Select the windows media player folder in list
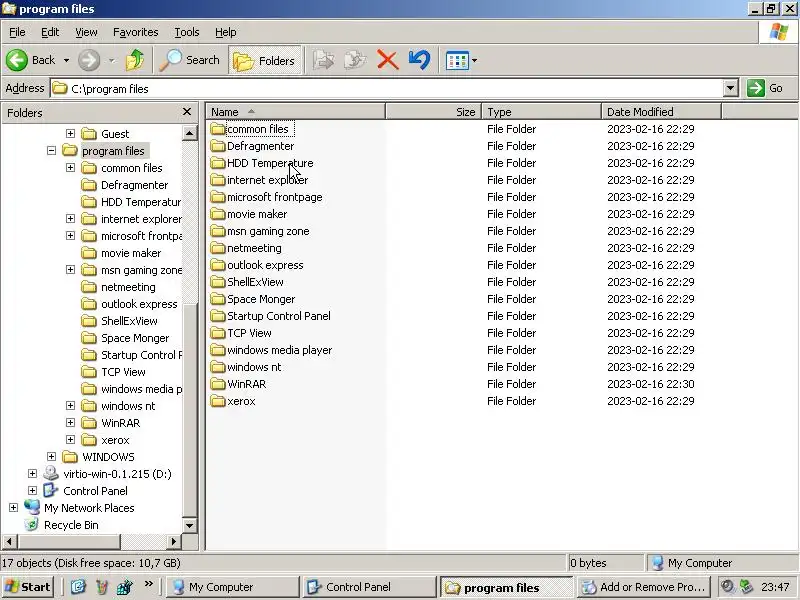Screen dimensions: 800x600 tap(279, 350)
